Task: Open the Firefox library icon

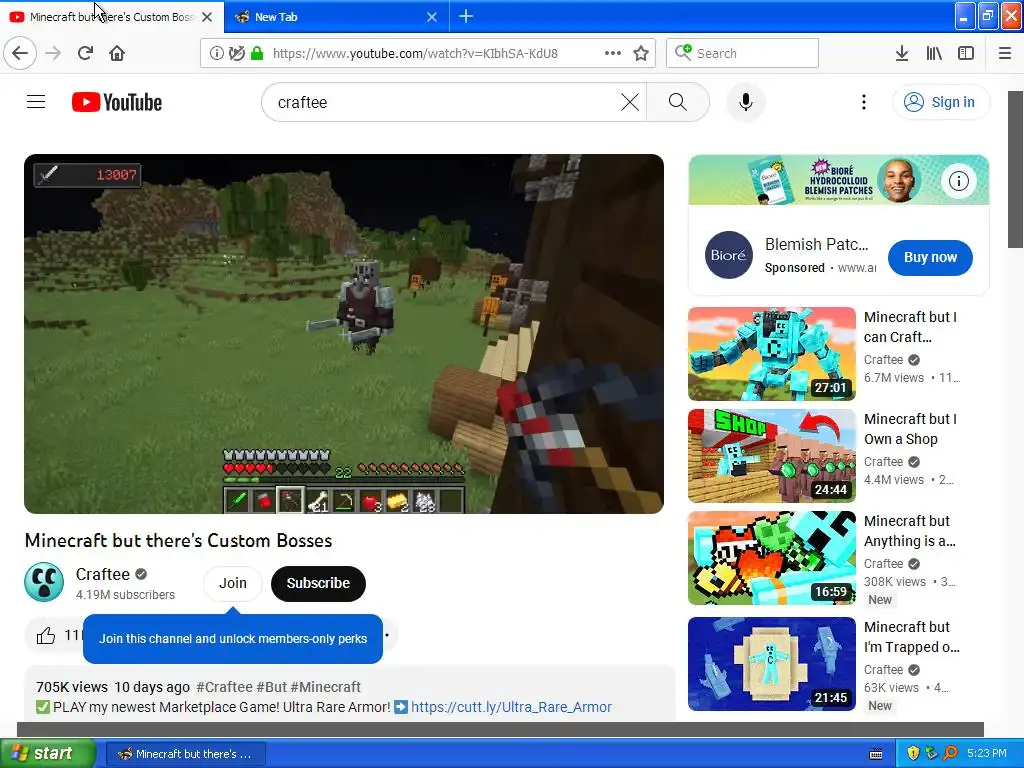Action: tap(934, 53)
